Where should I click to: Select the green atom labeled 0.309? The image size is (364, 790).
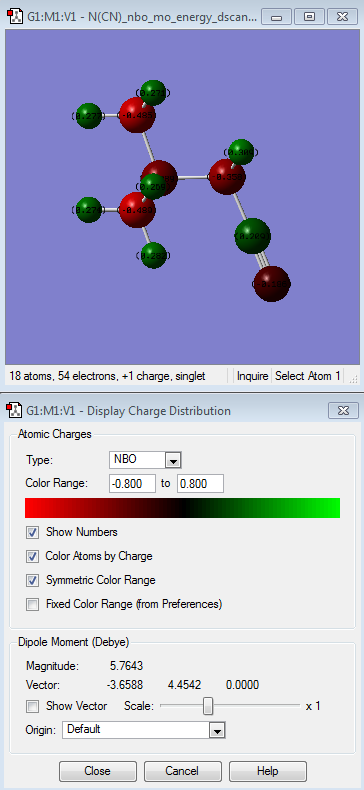(241, 152)
